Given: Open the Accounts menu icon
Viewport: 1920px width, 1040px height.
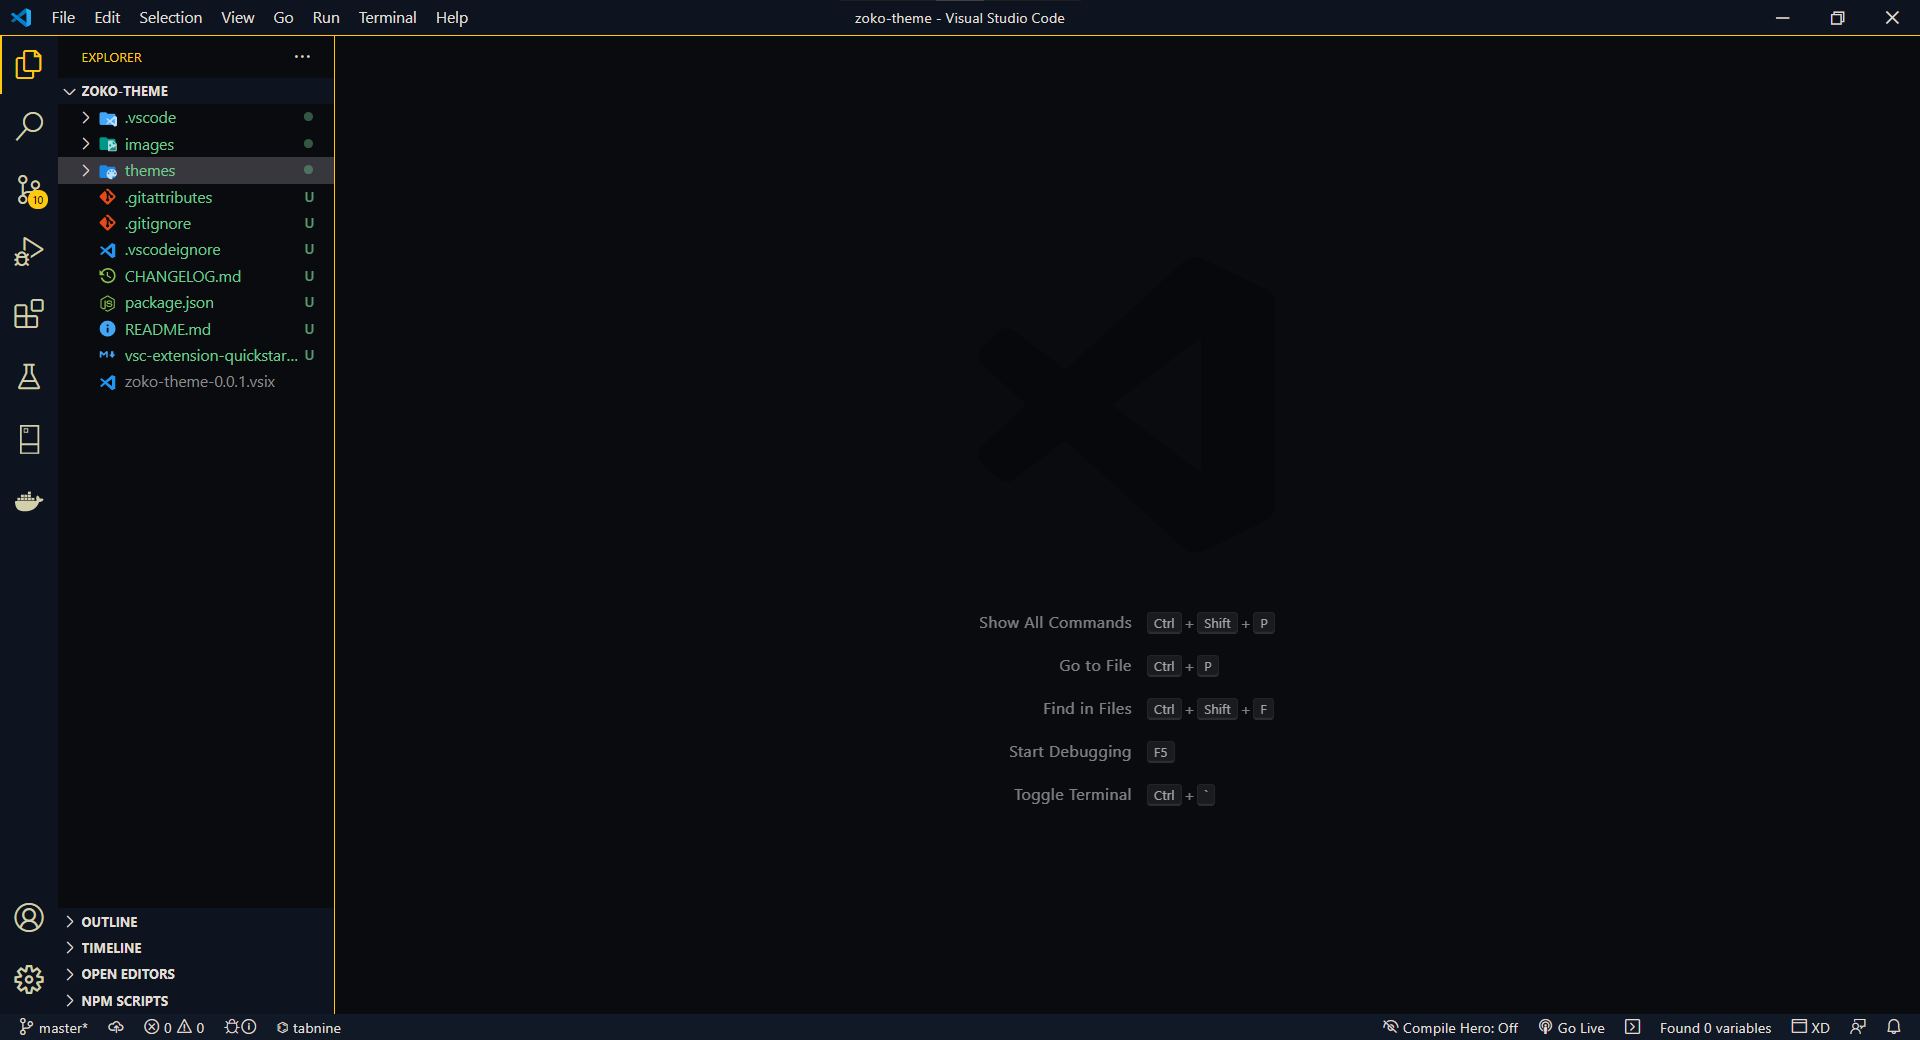Looking at the screenshot, I should coord(29,917).
